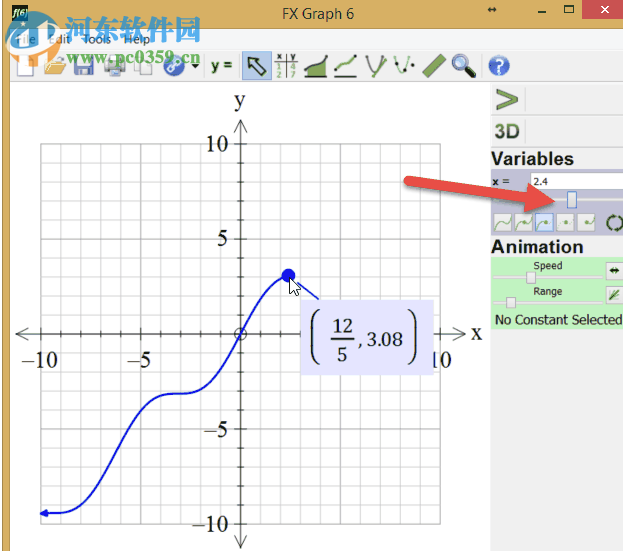Open the x-y table of values tool
This screenshot has height=551, width=623.
[286, 66]
